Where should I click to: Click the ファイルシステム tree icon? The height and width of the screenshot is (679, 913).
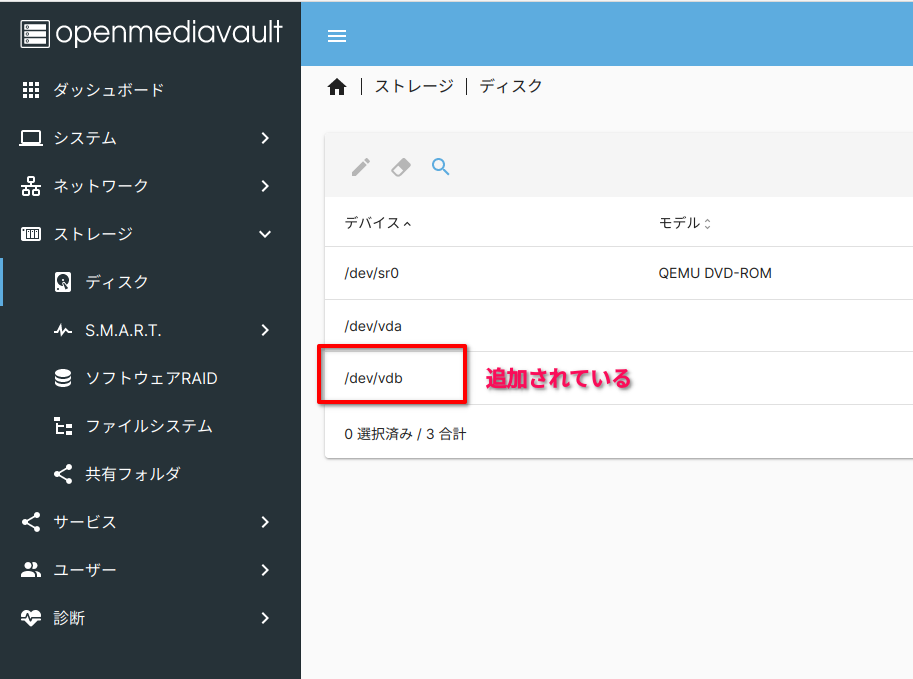pos(63,426)
